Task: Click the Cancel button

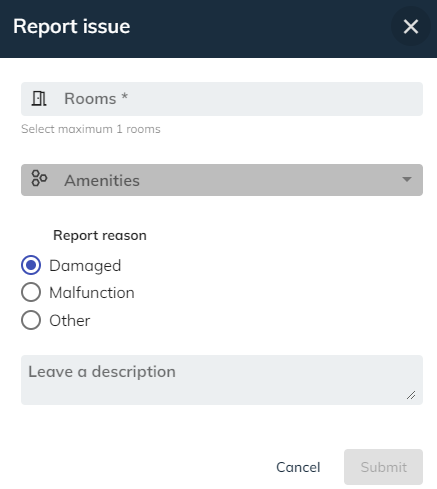Action: coord(298,467)
